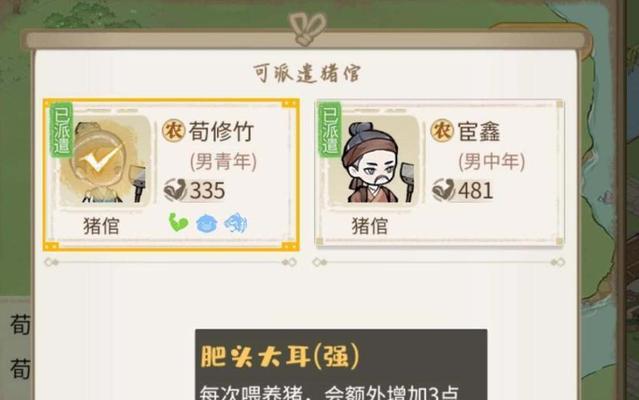
Task: Toggle the green 已派遣 tag on 宦鑫's card
Action: click(330, 130)
